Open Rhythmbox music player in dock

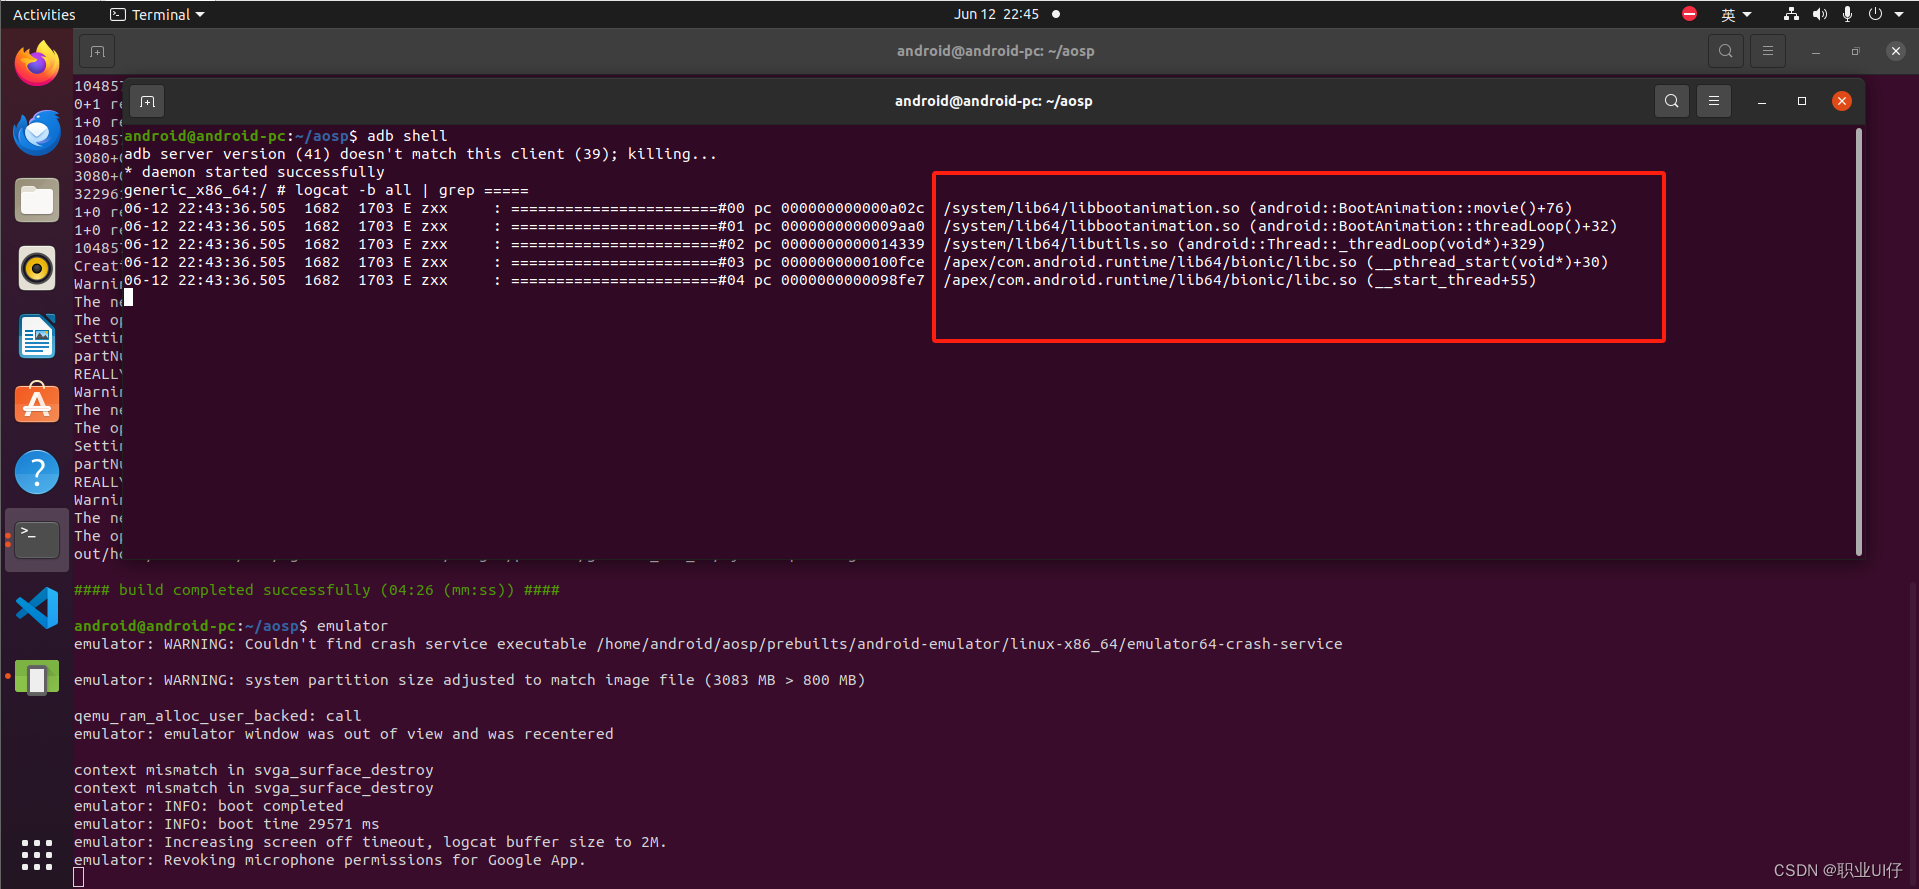37,268
